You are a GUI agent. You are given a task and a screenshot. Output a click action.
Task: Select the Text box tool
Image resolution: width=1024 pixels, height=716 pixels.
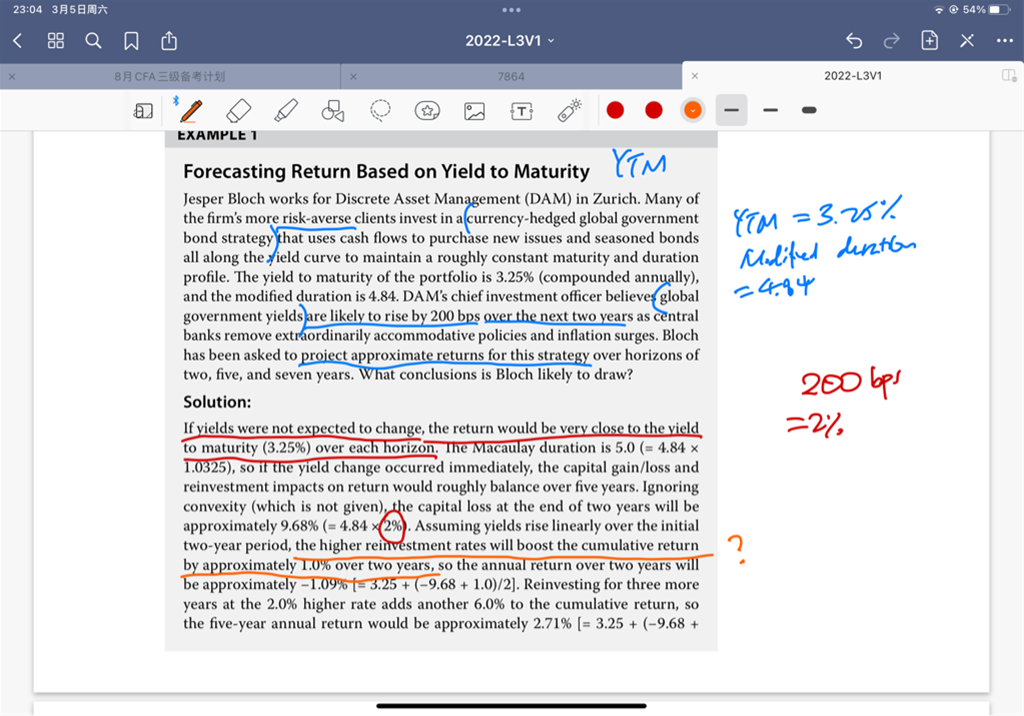[x=521, y=110]
